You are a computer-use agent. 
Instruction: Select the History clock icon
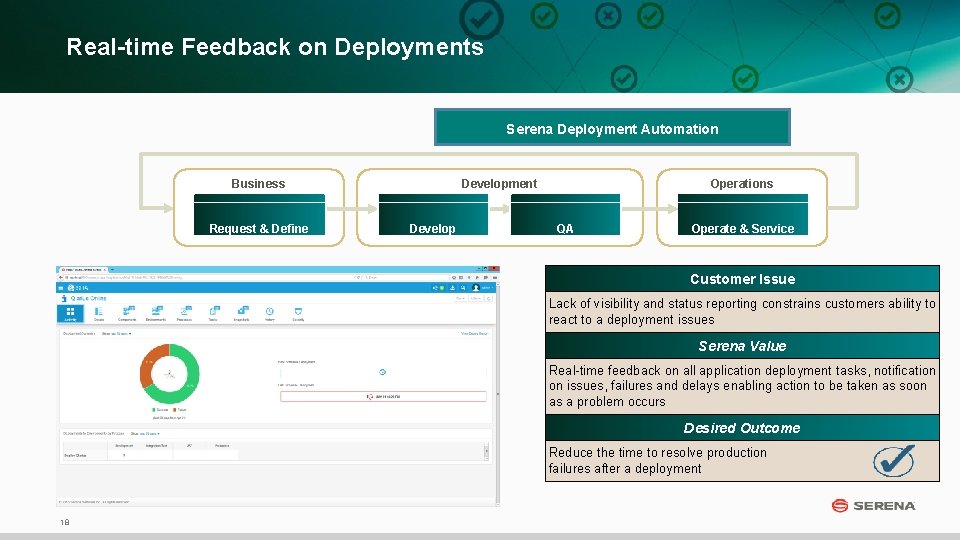[269, 313]
